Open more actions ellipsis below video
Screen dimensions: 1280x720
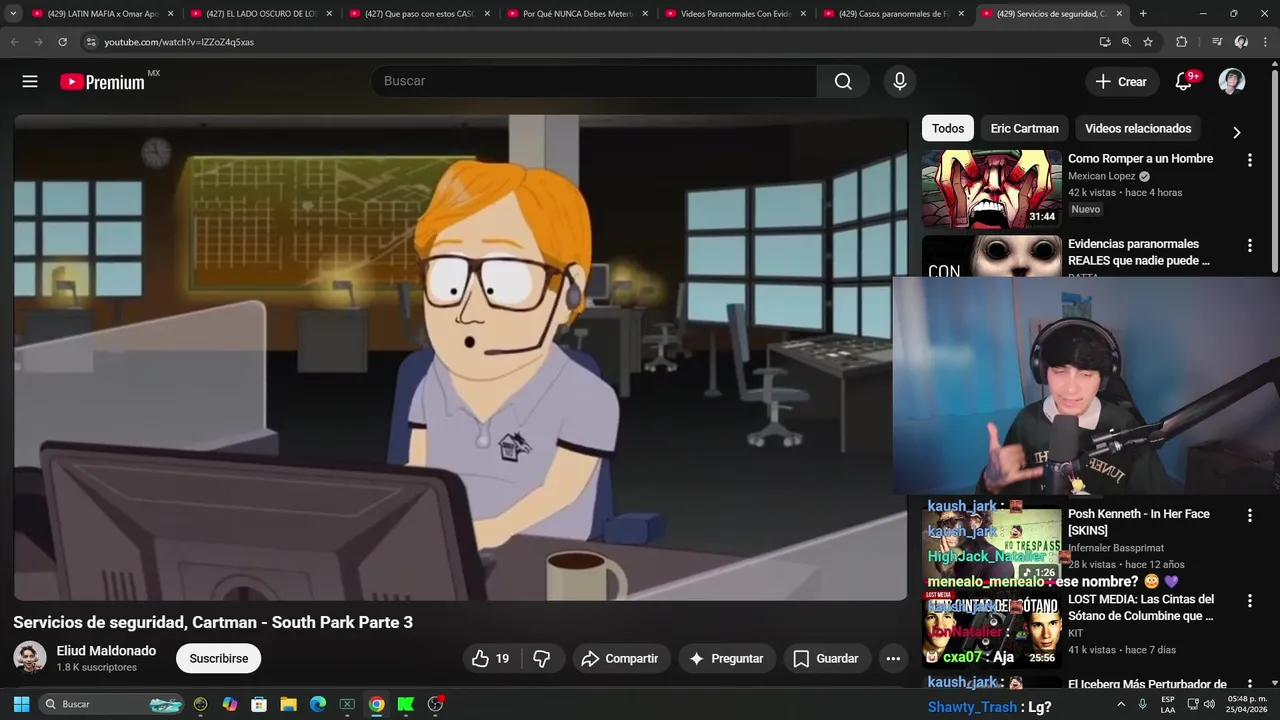click(893, 658)
